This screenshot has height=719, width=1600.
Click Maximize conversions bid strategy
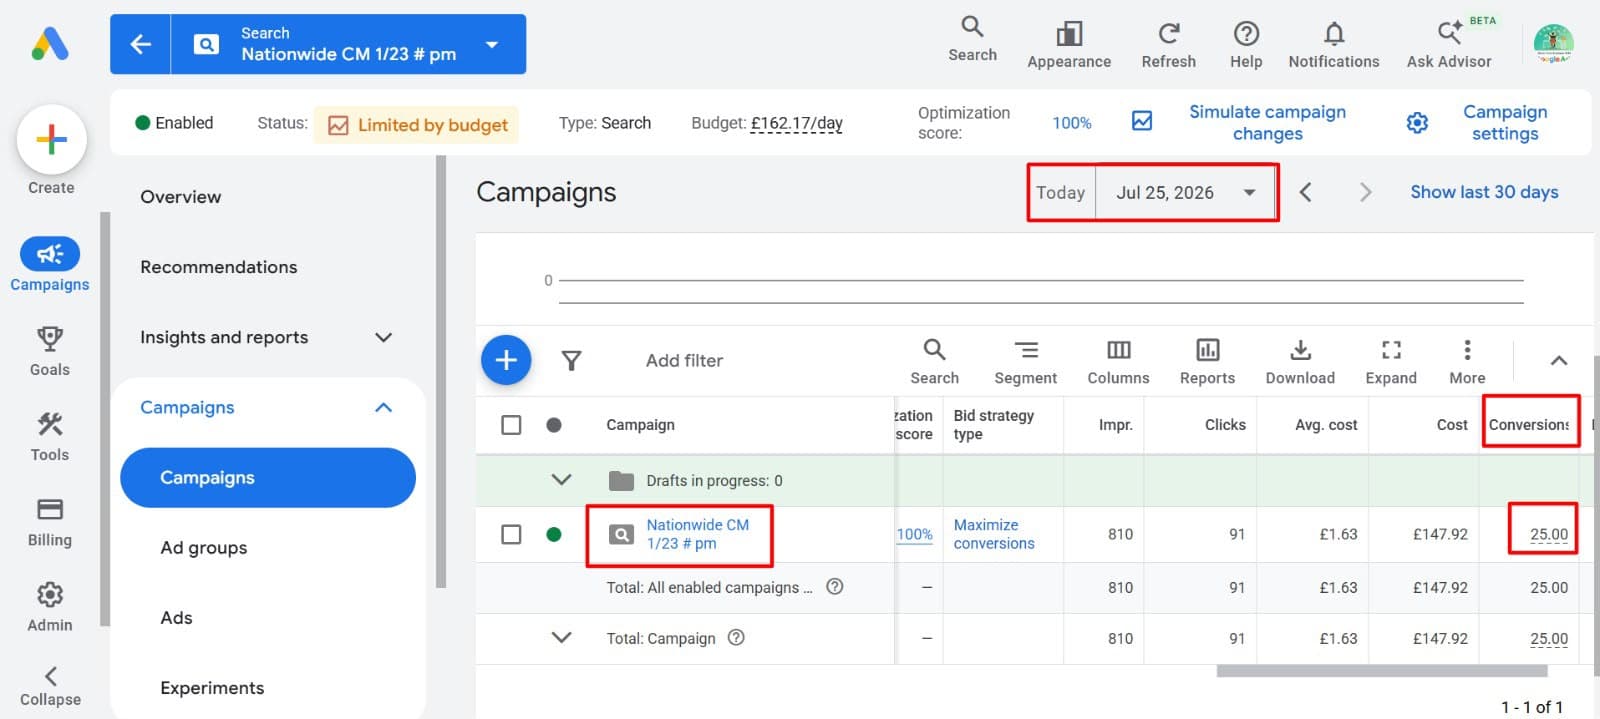[x=994, y=534]
